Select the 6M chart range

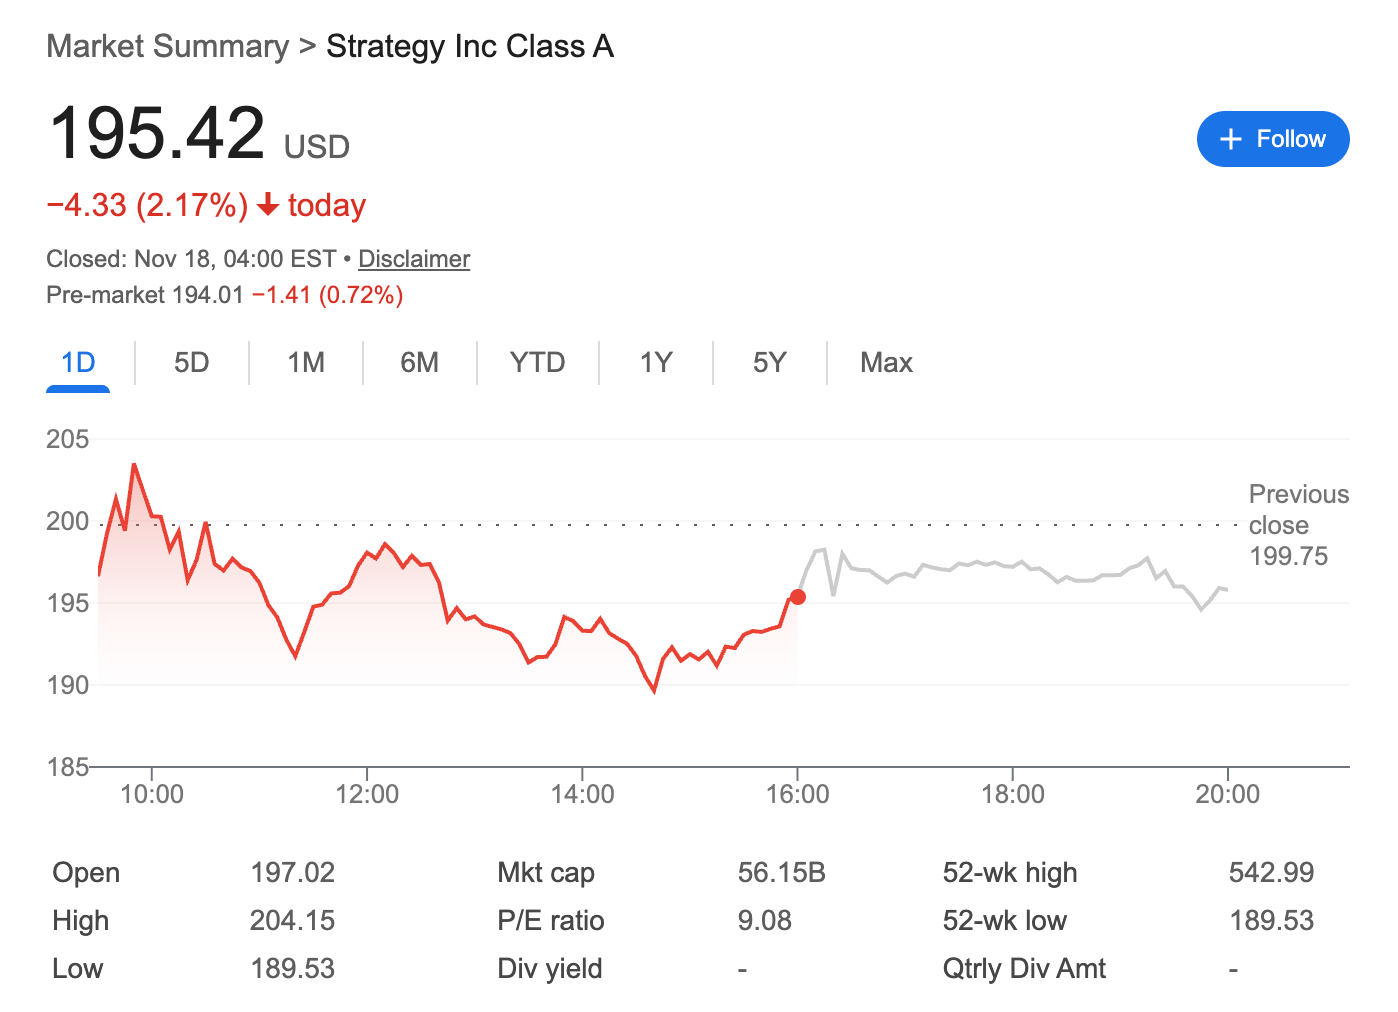[x=420, y=362]
